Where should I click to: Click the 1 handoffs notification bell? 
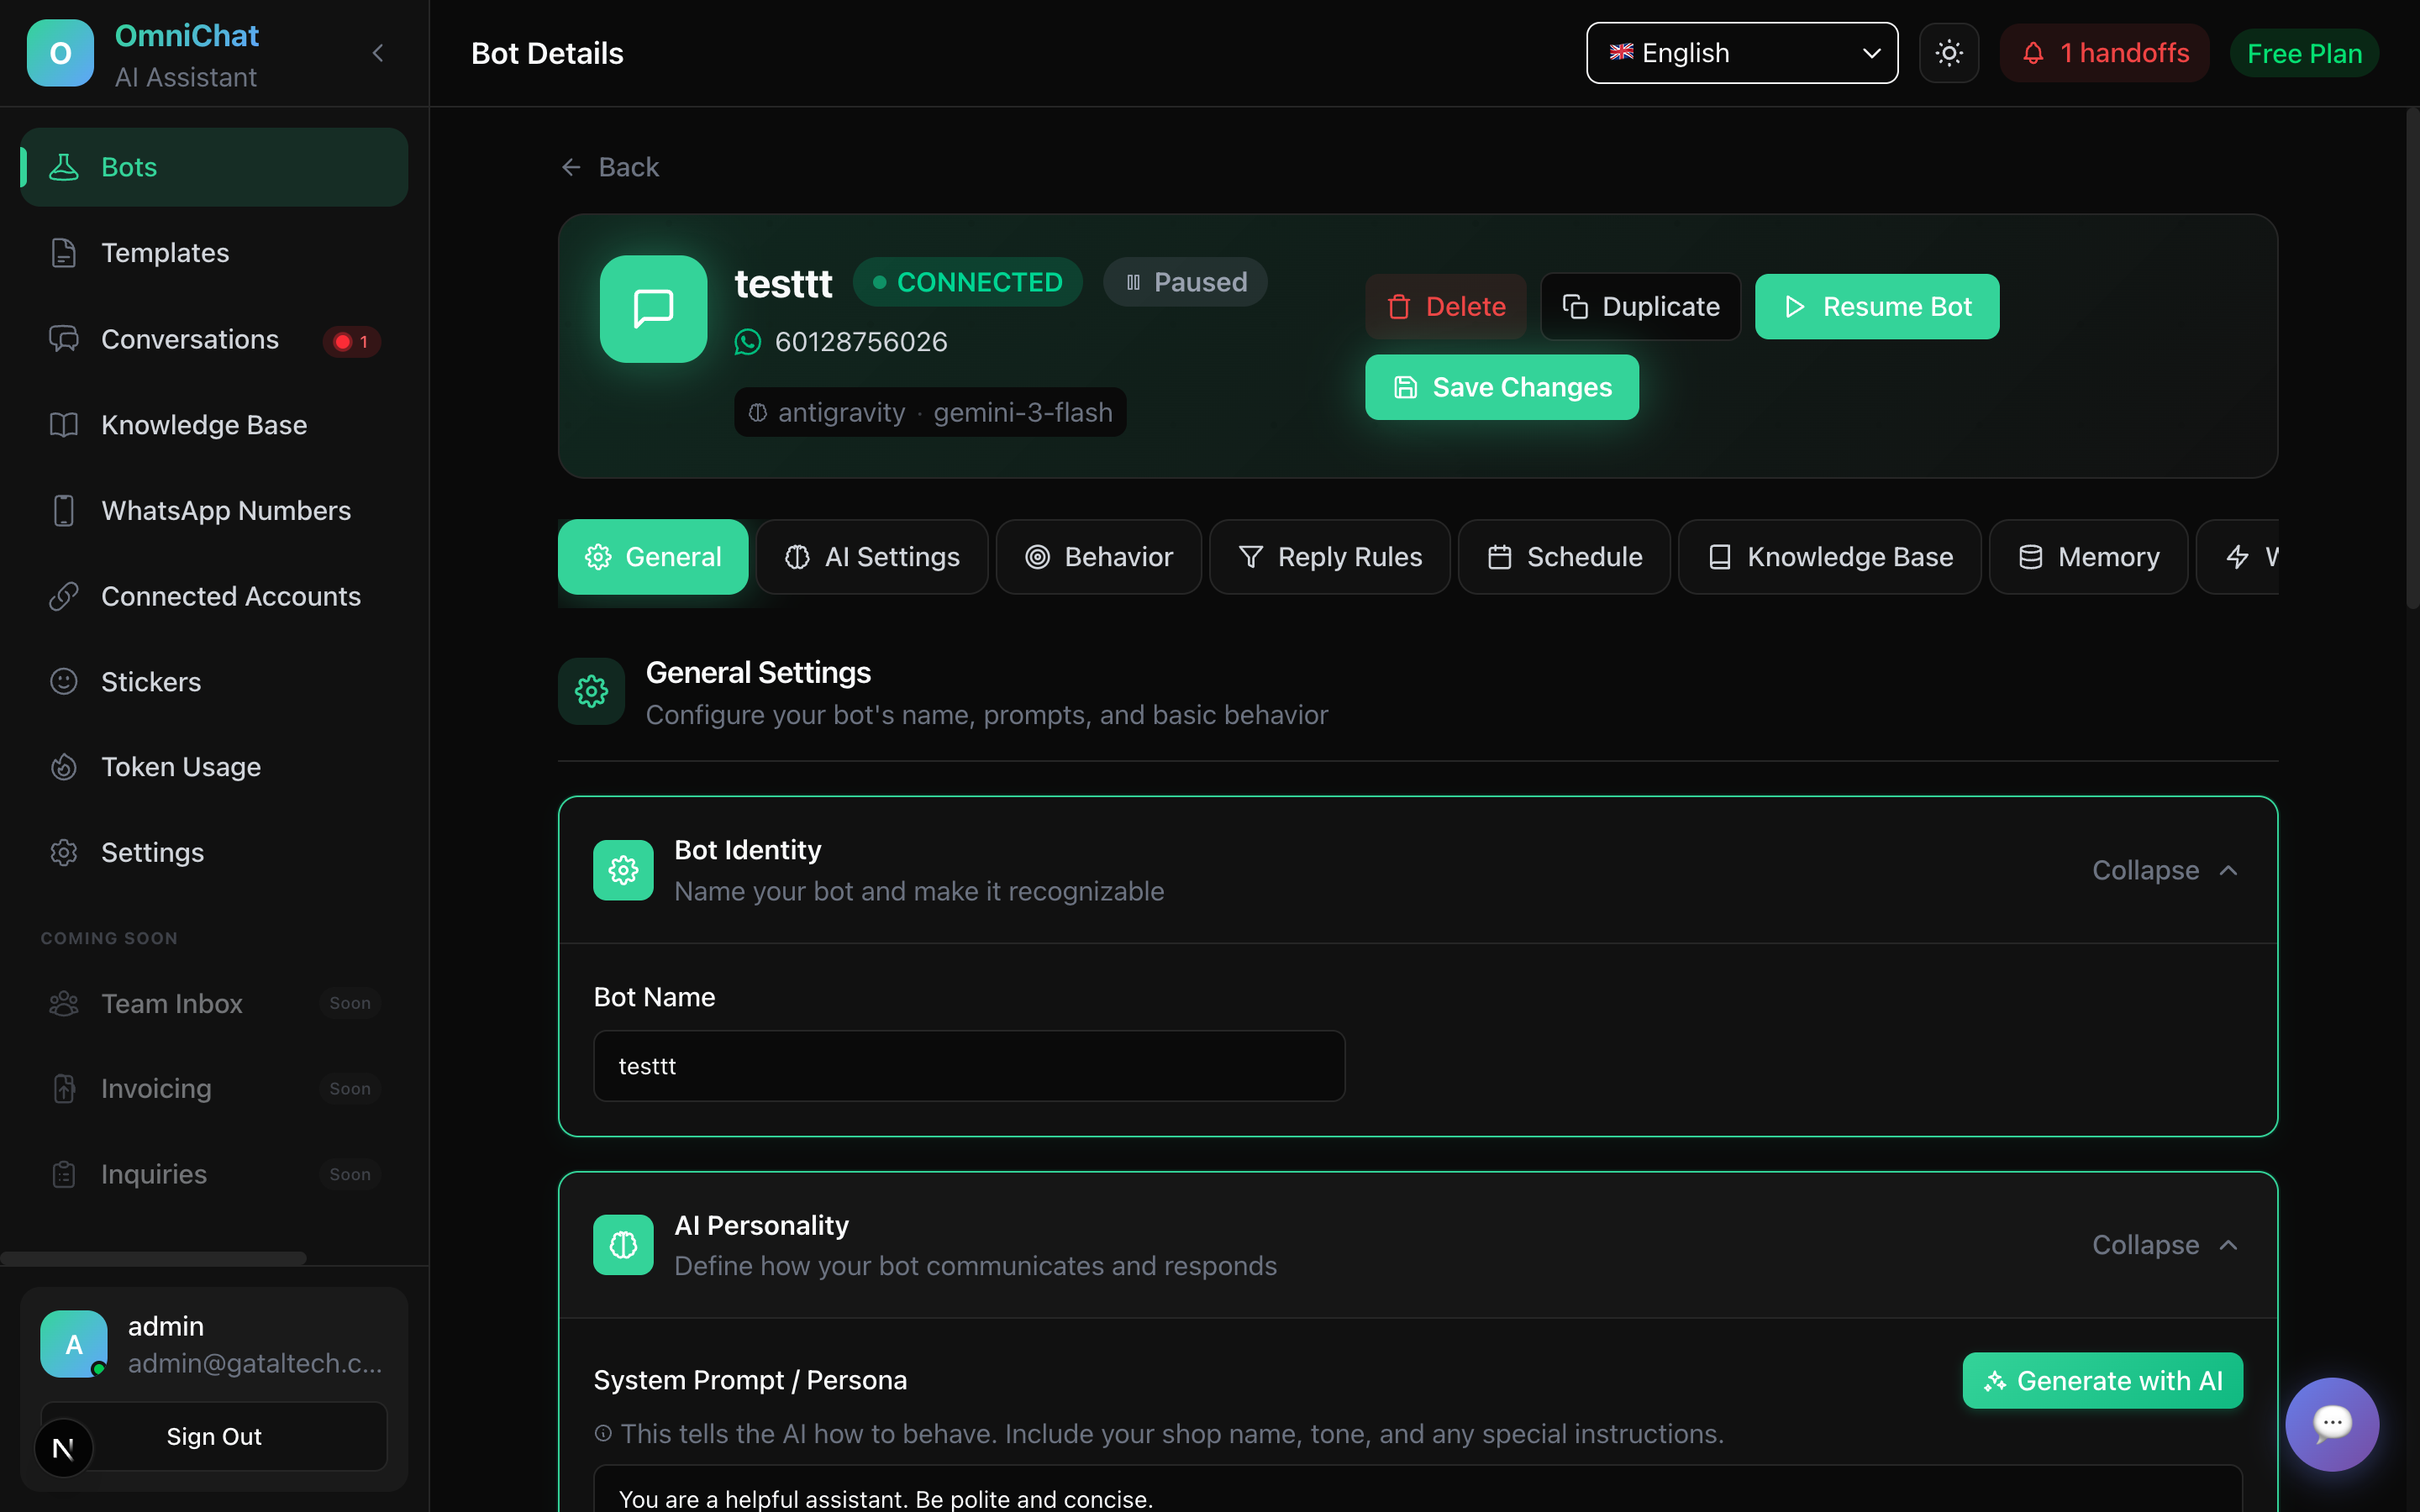(x=2104, y=52)
